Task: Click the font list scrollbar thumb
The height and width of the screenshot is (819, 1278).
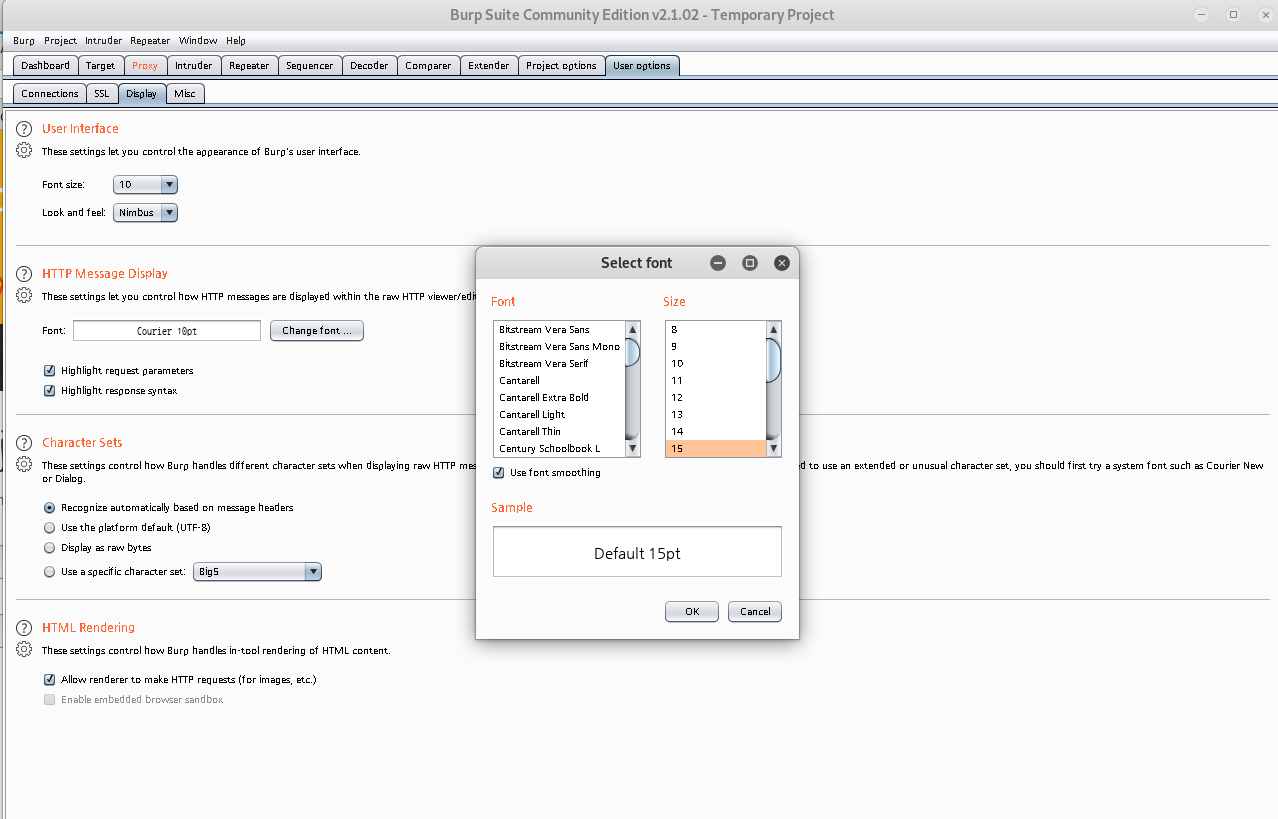Action: [633, 353]
